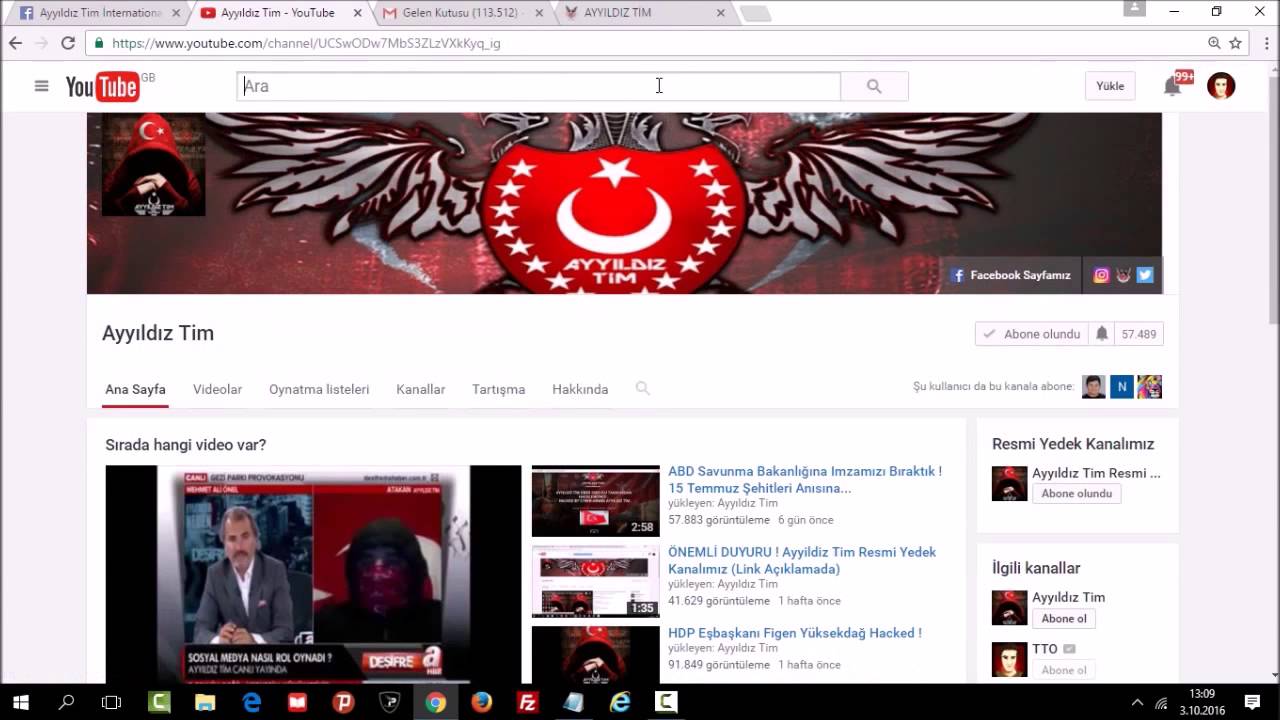Click the 57.489 subscriber count
1280x720 pixels.
(x=1139, y=334)
